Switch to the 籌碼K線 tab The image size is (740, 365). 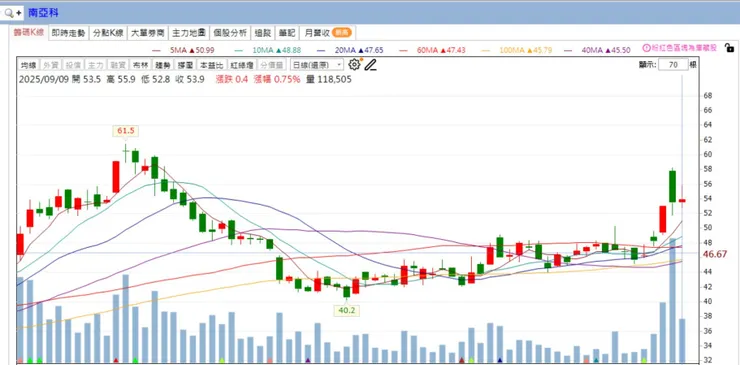tap(29, 33)
